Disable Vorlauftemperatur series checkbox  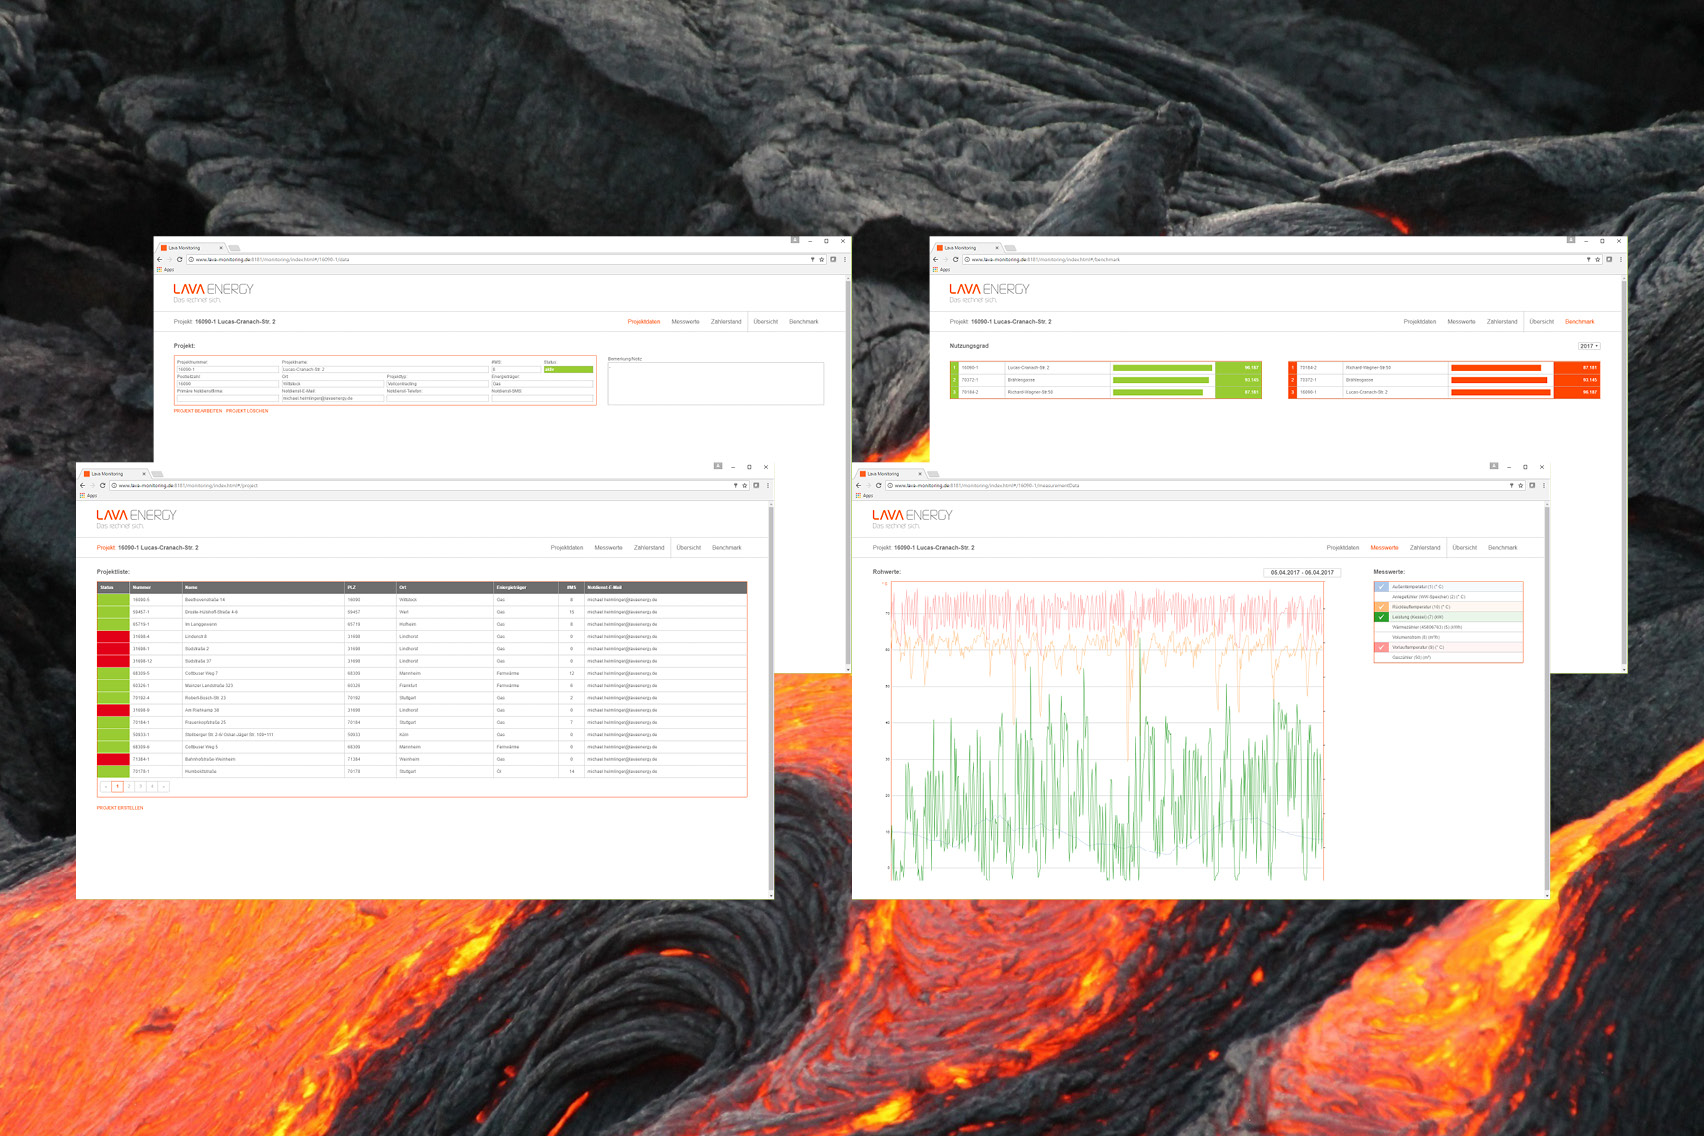(1381, 647)
